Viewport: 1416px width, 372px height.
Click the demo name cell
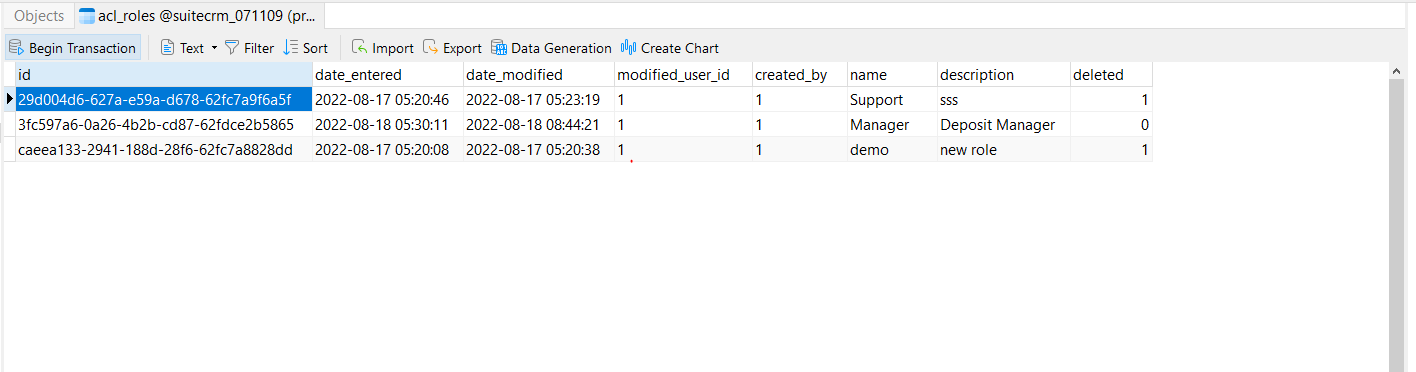[892, 150]
